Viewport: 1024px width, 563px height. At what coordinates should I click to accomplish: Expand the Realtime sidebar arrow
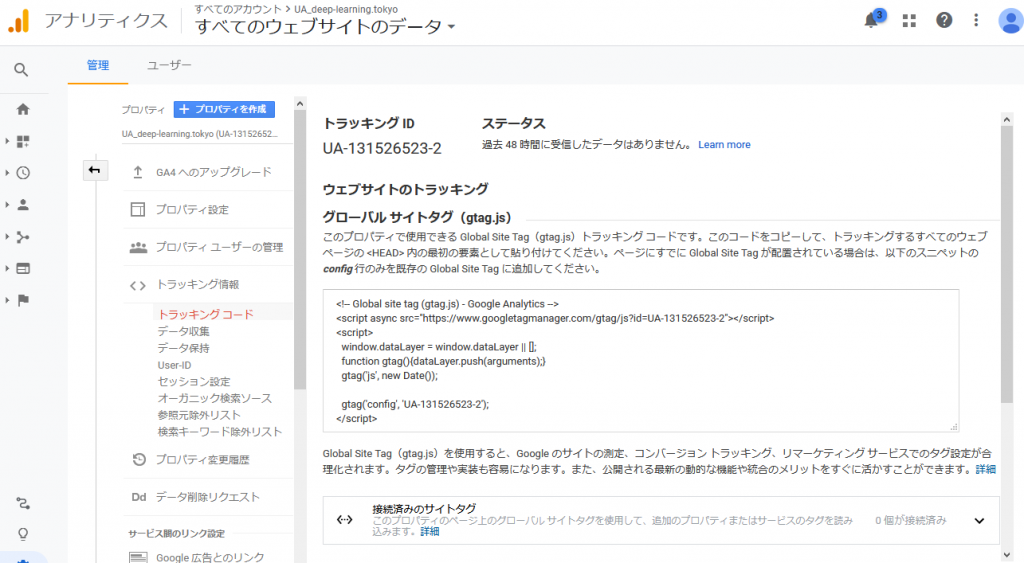[7, 173]
